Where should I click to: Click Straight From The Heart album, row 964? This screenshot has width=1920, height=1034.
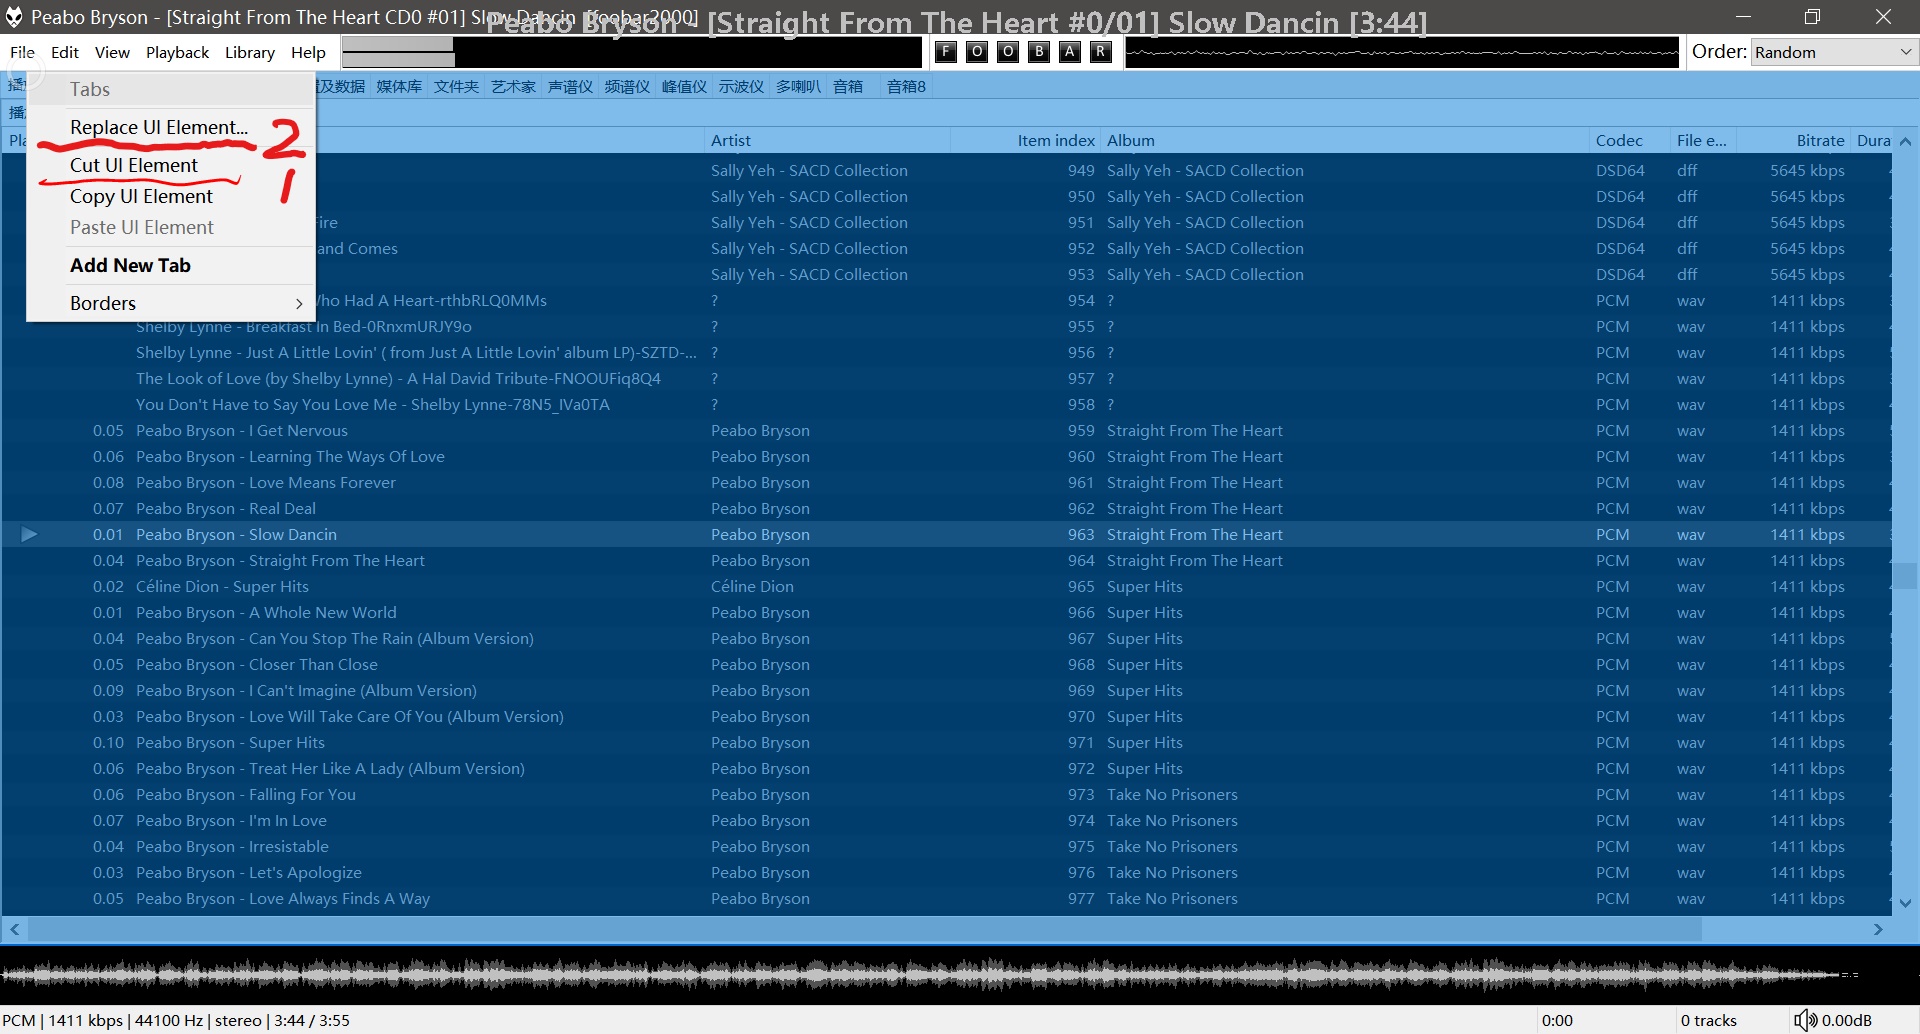click(x=1194, y=560)
